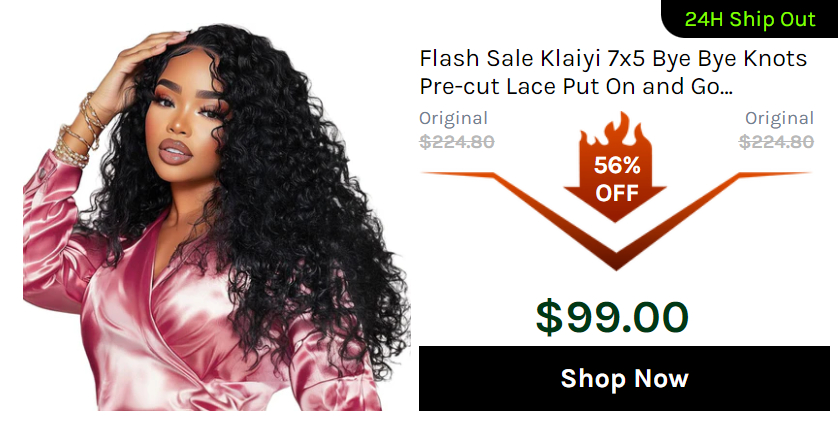Open the wig model product image
Screen dimensions: 838x435
pos(216,216)
